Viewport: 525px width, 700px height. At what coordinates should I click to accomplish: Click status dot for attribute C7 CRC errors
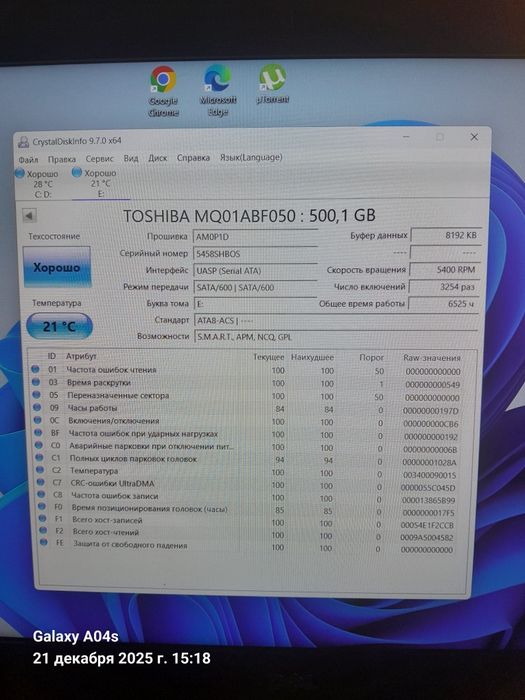point(41,483)
